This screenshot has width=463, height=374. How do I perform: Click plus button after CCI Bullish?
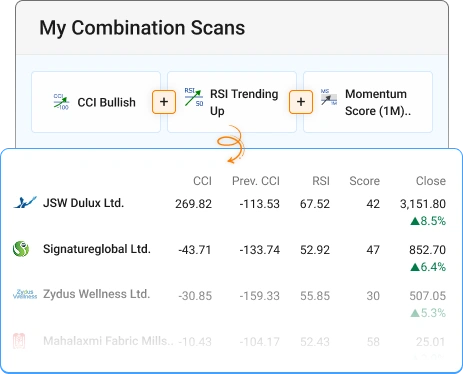164,102
